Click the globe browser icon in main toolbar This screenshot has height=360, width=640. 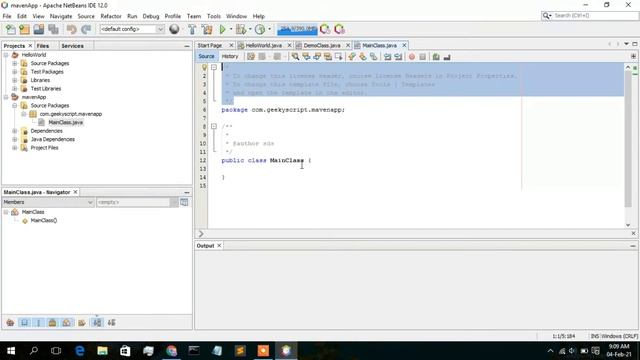click(x=174, y=29)
